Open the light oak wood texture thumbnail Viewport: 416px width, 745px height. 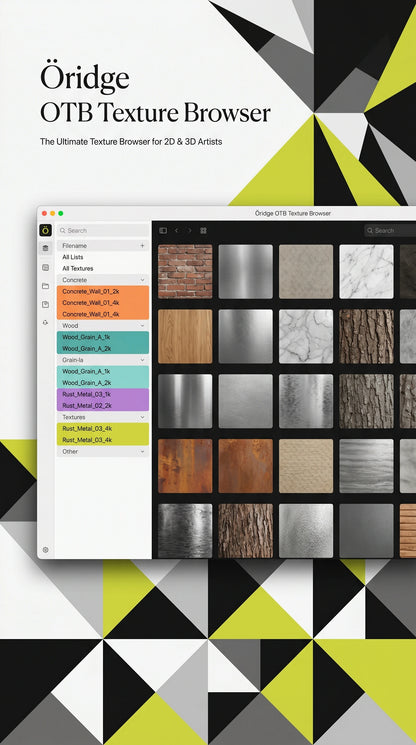(185, 336)
